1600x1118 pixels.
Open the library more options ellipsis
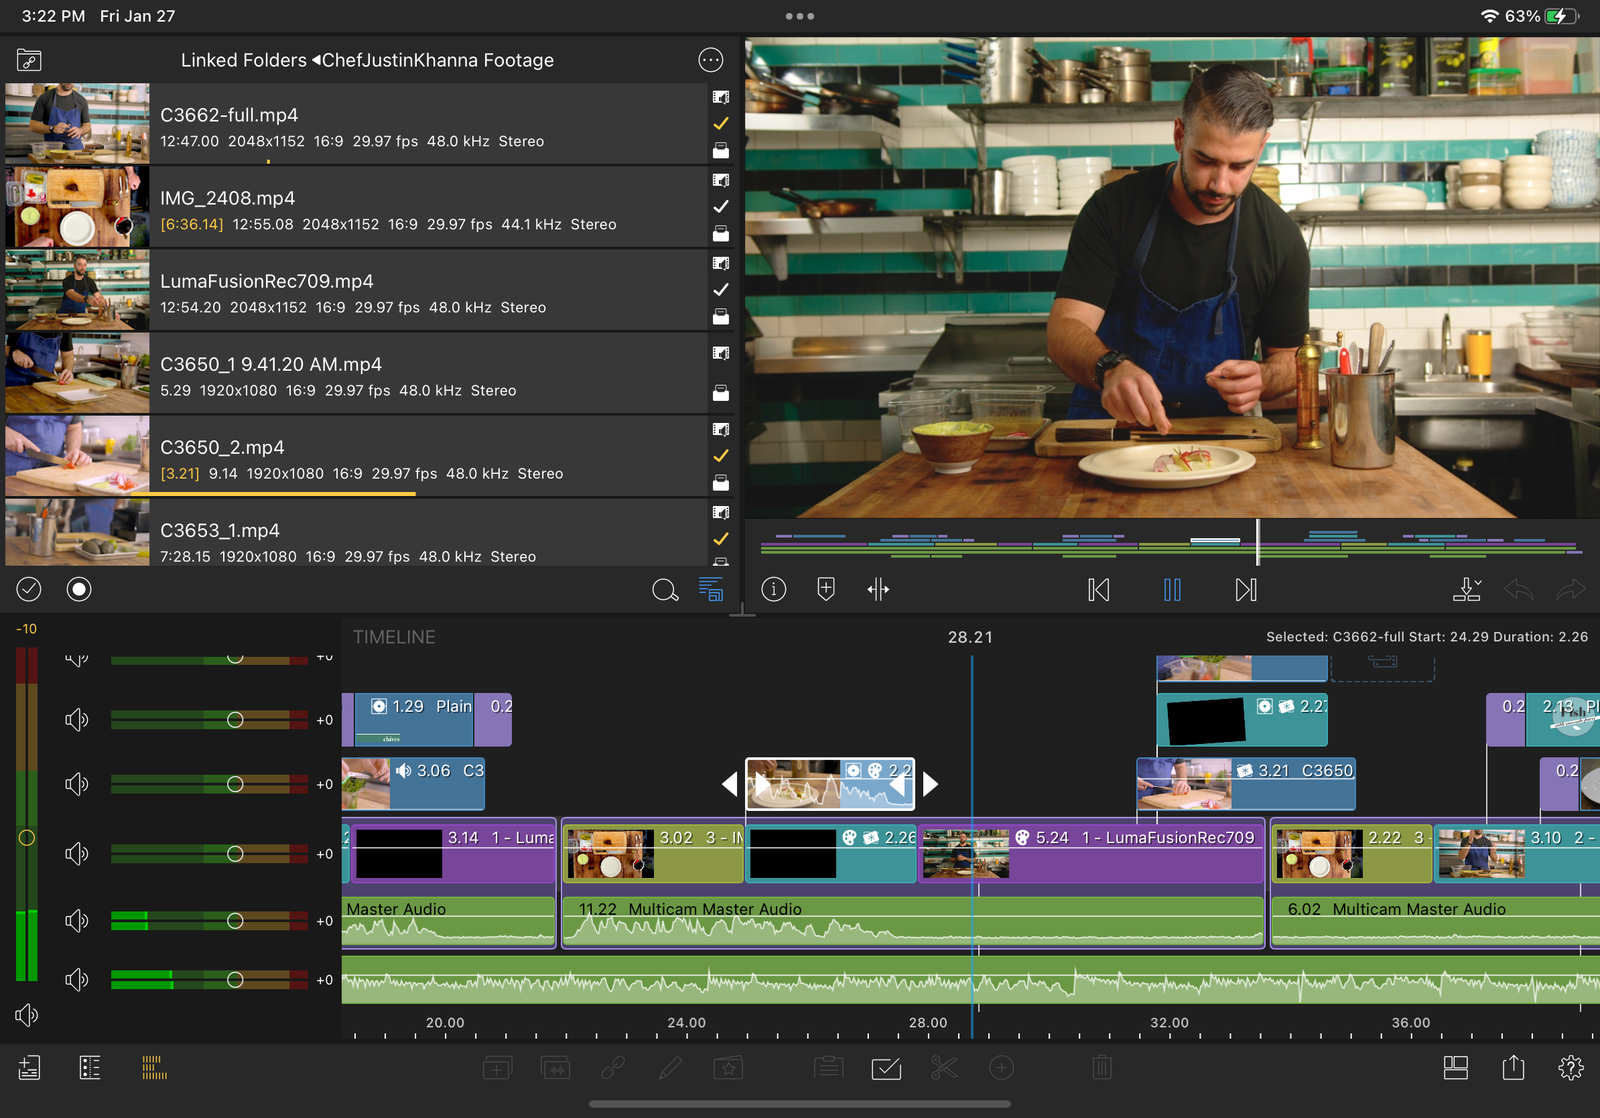point(710,60)
